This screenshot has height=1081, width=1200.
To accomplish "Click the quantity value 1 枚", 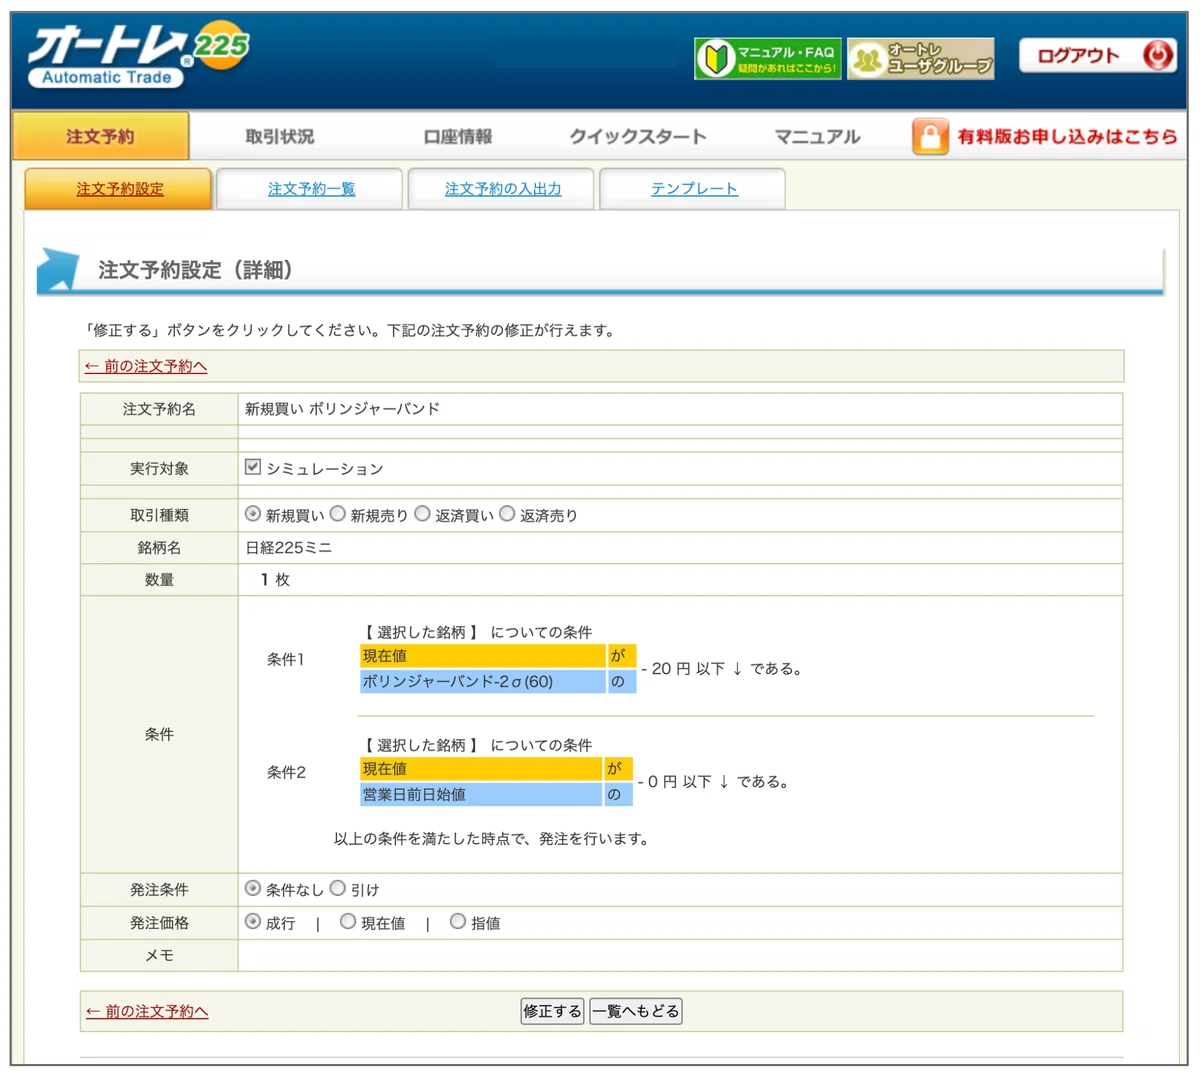I will coord(275,580).
